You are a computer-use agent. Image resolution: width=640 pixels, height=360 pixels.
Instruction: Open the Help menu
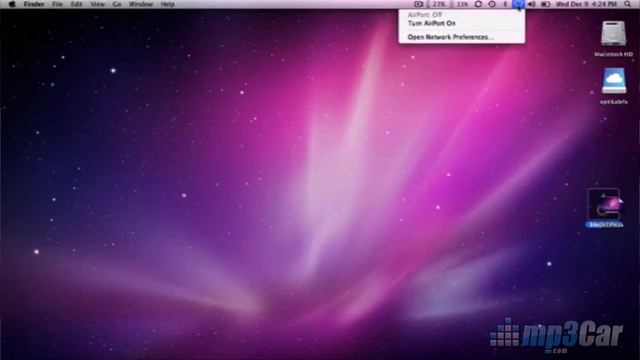coord(167,4)
